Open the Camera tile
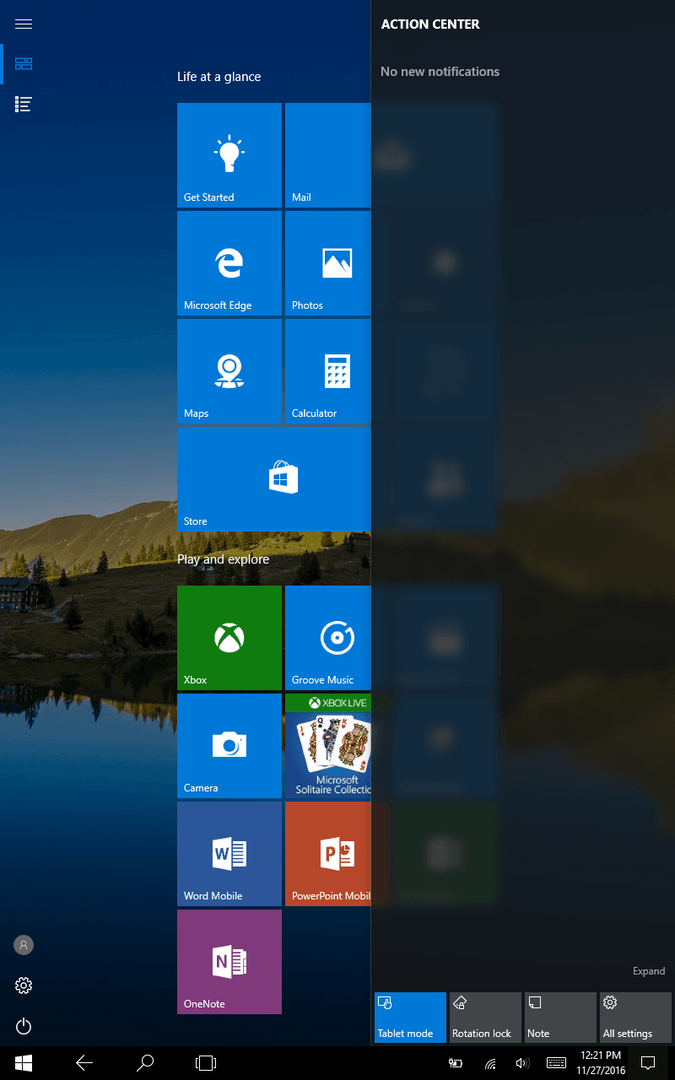The width and height of the screenshot is (675, 1080). (229, 746)
